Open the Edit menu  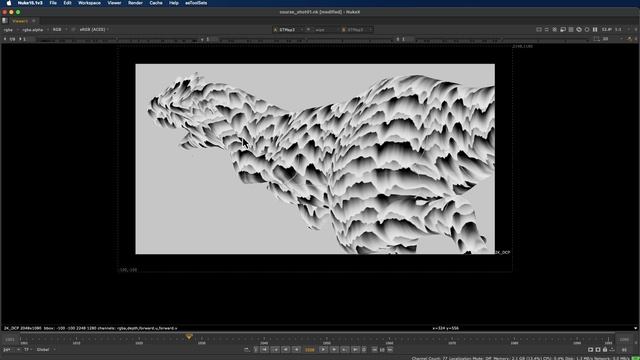click(67, 3)
